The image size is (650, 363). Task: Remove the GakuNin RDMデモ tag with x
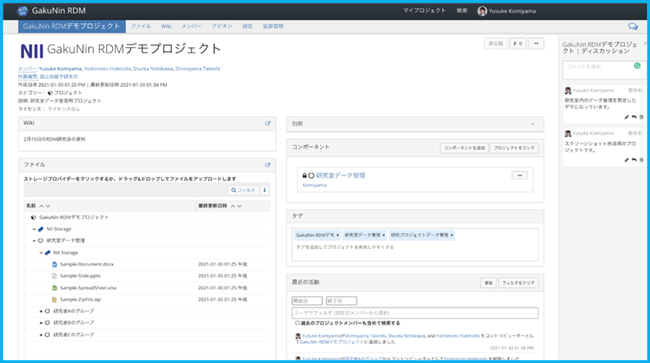coord(337,235)
